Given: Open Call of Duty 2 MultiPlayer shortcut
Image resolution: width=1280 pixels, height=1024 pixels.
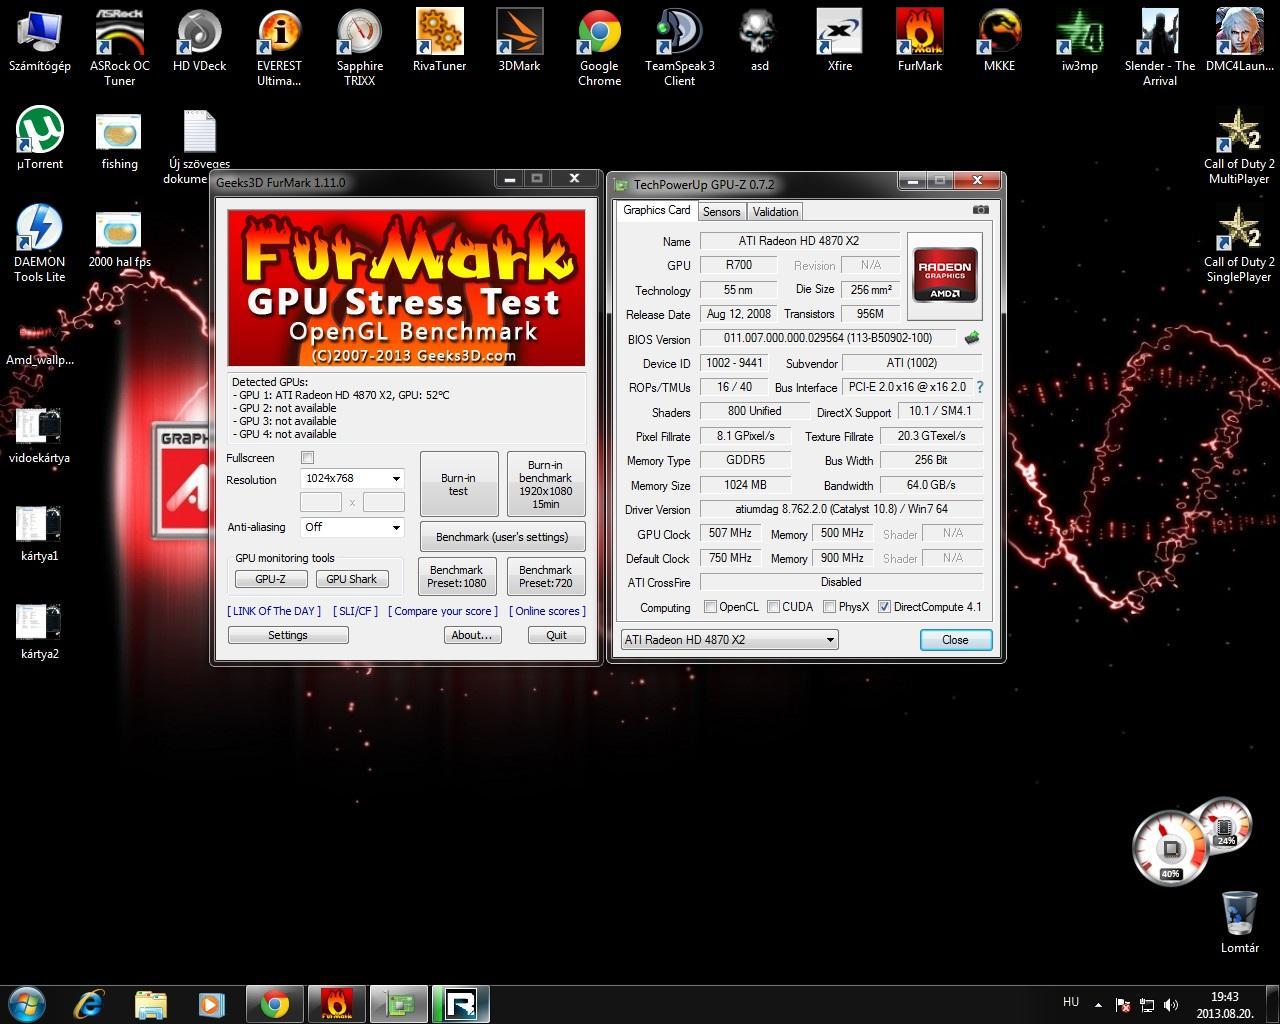Looking at the screenshot, I should (x=1239, y=147).
